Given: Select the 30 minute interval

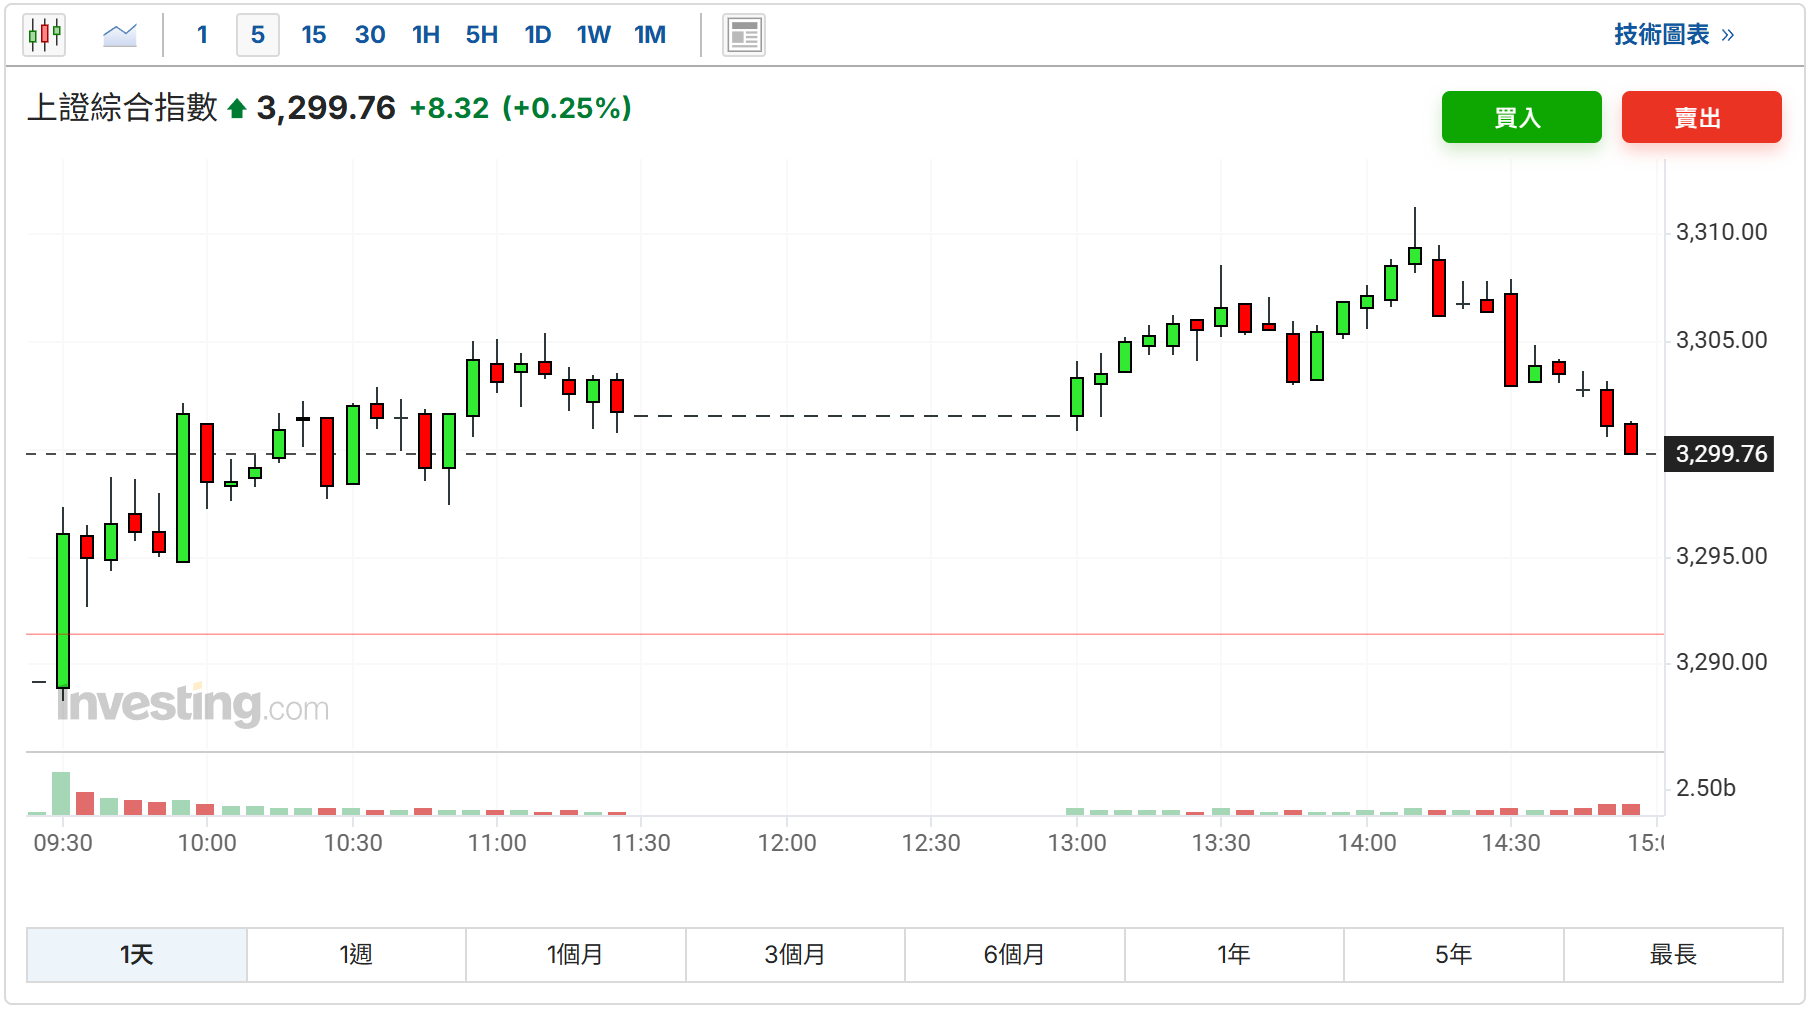Looking at the screenshot, I should 370,35.
